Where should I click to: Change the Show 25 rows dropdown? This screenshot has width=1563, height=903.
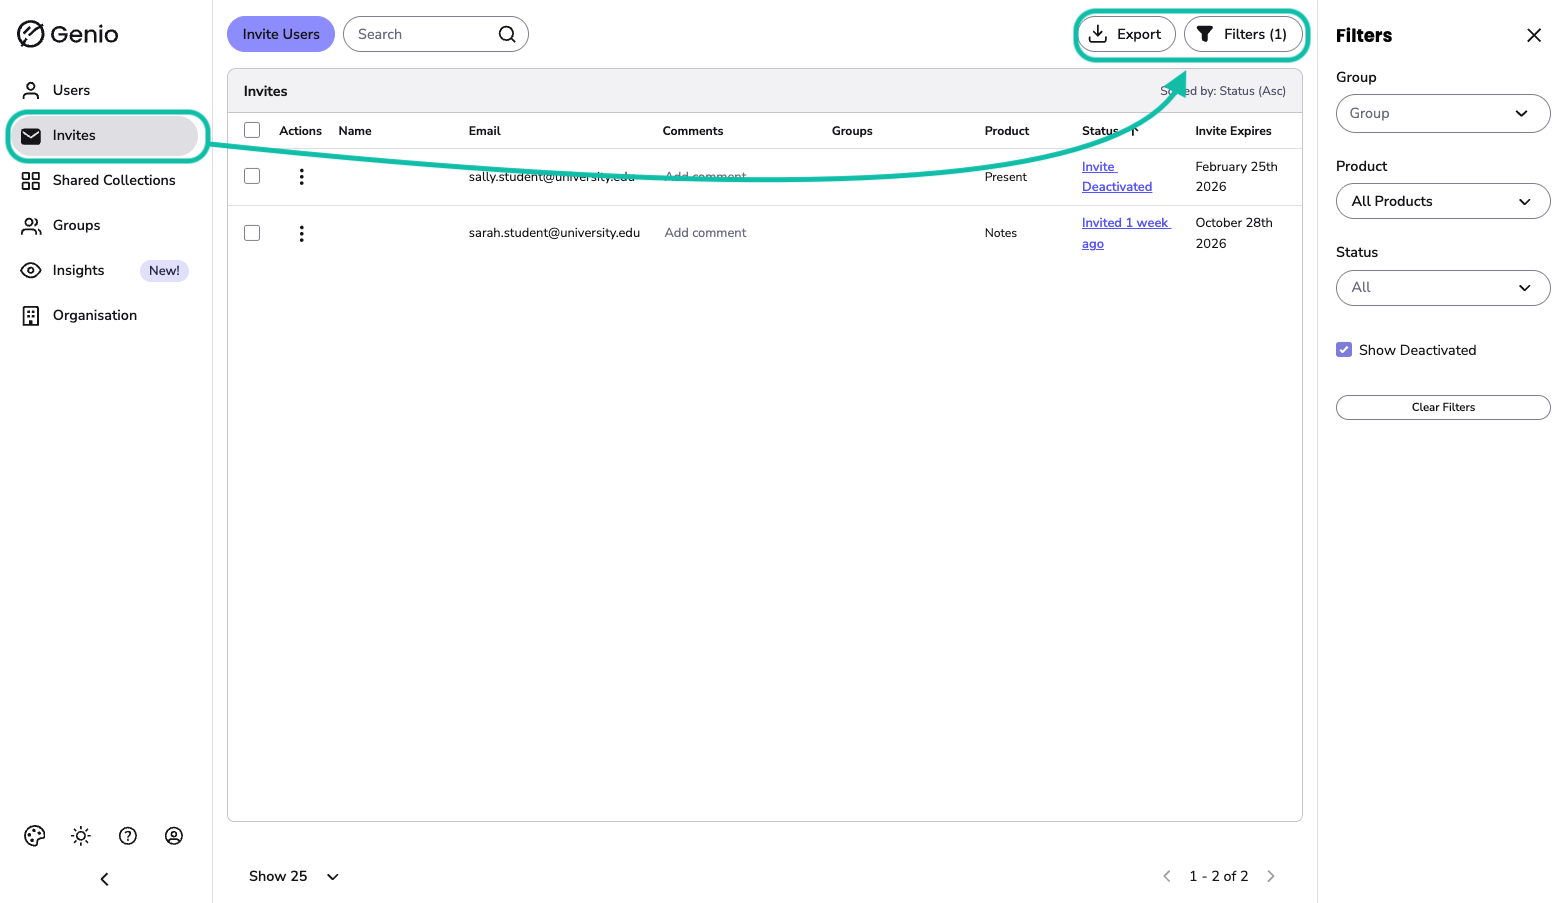pyautogui.click(x=294, y=876)
